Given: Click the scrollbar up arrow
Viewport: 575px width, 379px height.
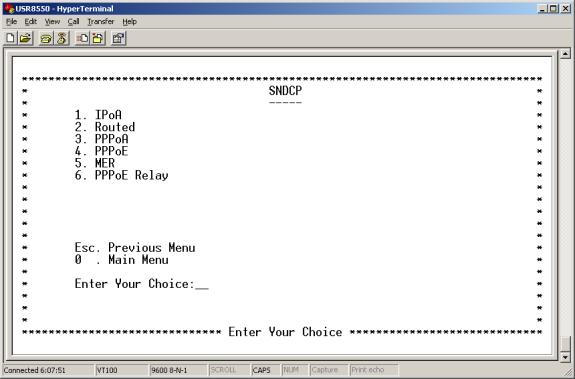Looking at the screenshot, I should [x=565, y=54].
